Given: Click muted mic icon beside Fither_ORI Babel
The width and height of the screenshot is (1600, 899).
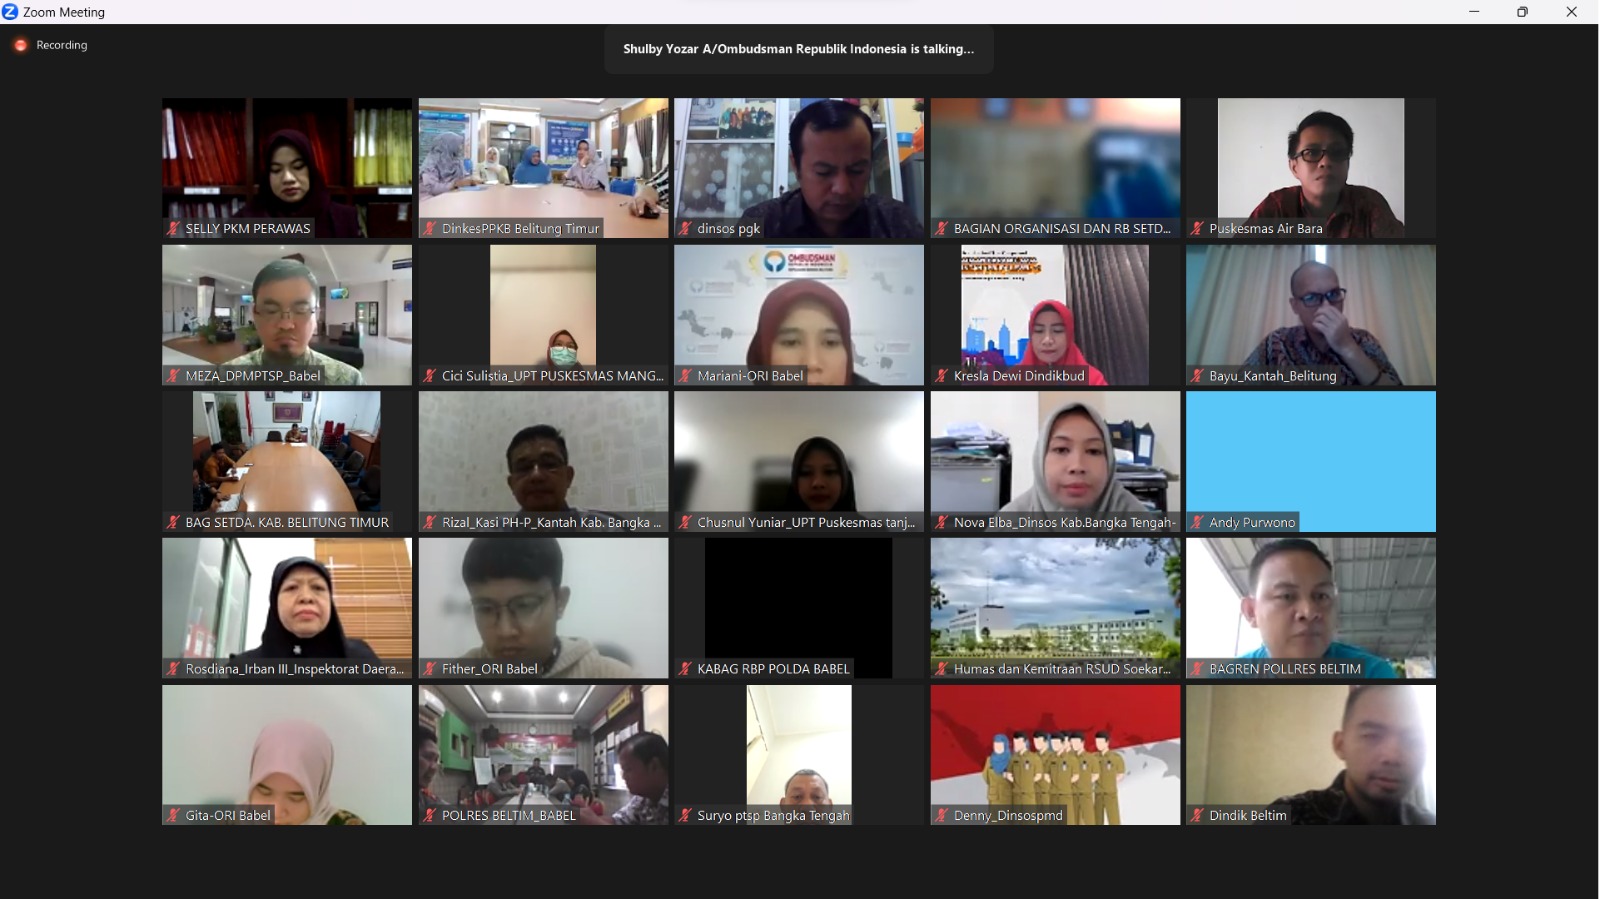Looking at the screenshot, I should [x=430, y=669].
